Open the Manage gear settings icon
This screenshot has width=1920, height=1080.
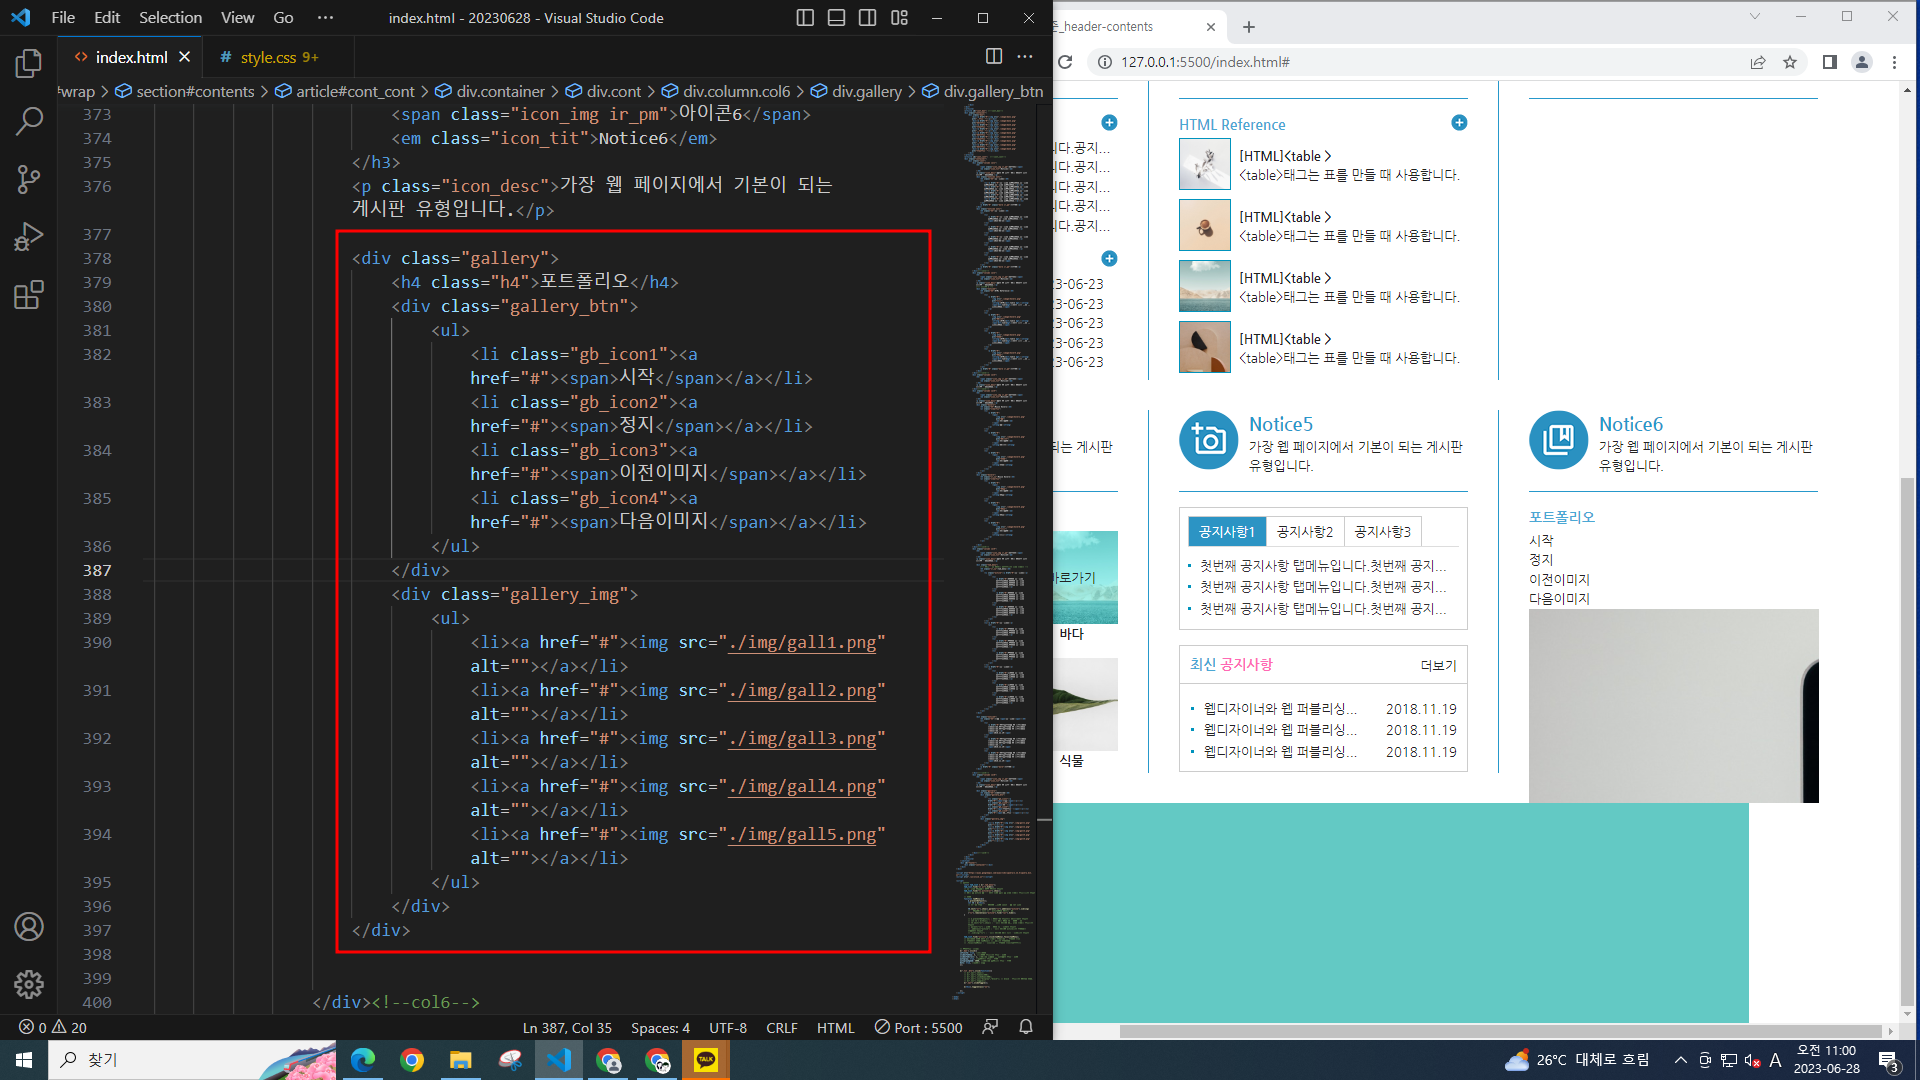[29, 984]
